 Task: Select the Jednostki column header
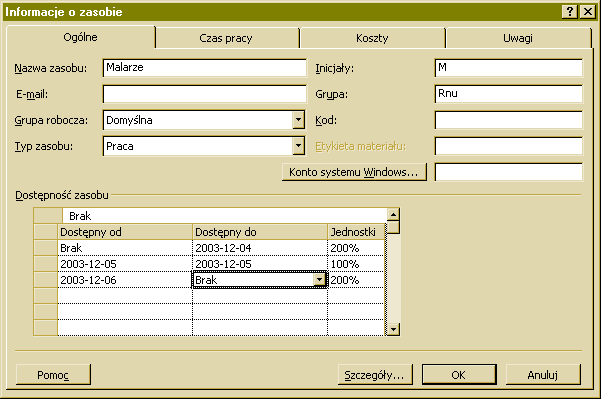click(x=356, y=232)
